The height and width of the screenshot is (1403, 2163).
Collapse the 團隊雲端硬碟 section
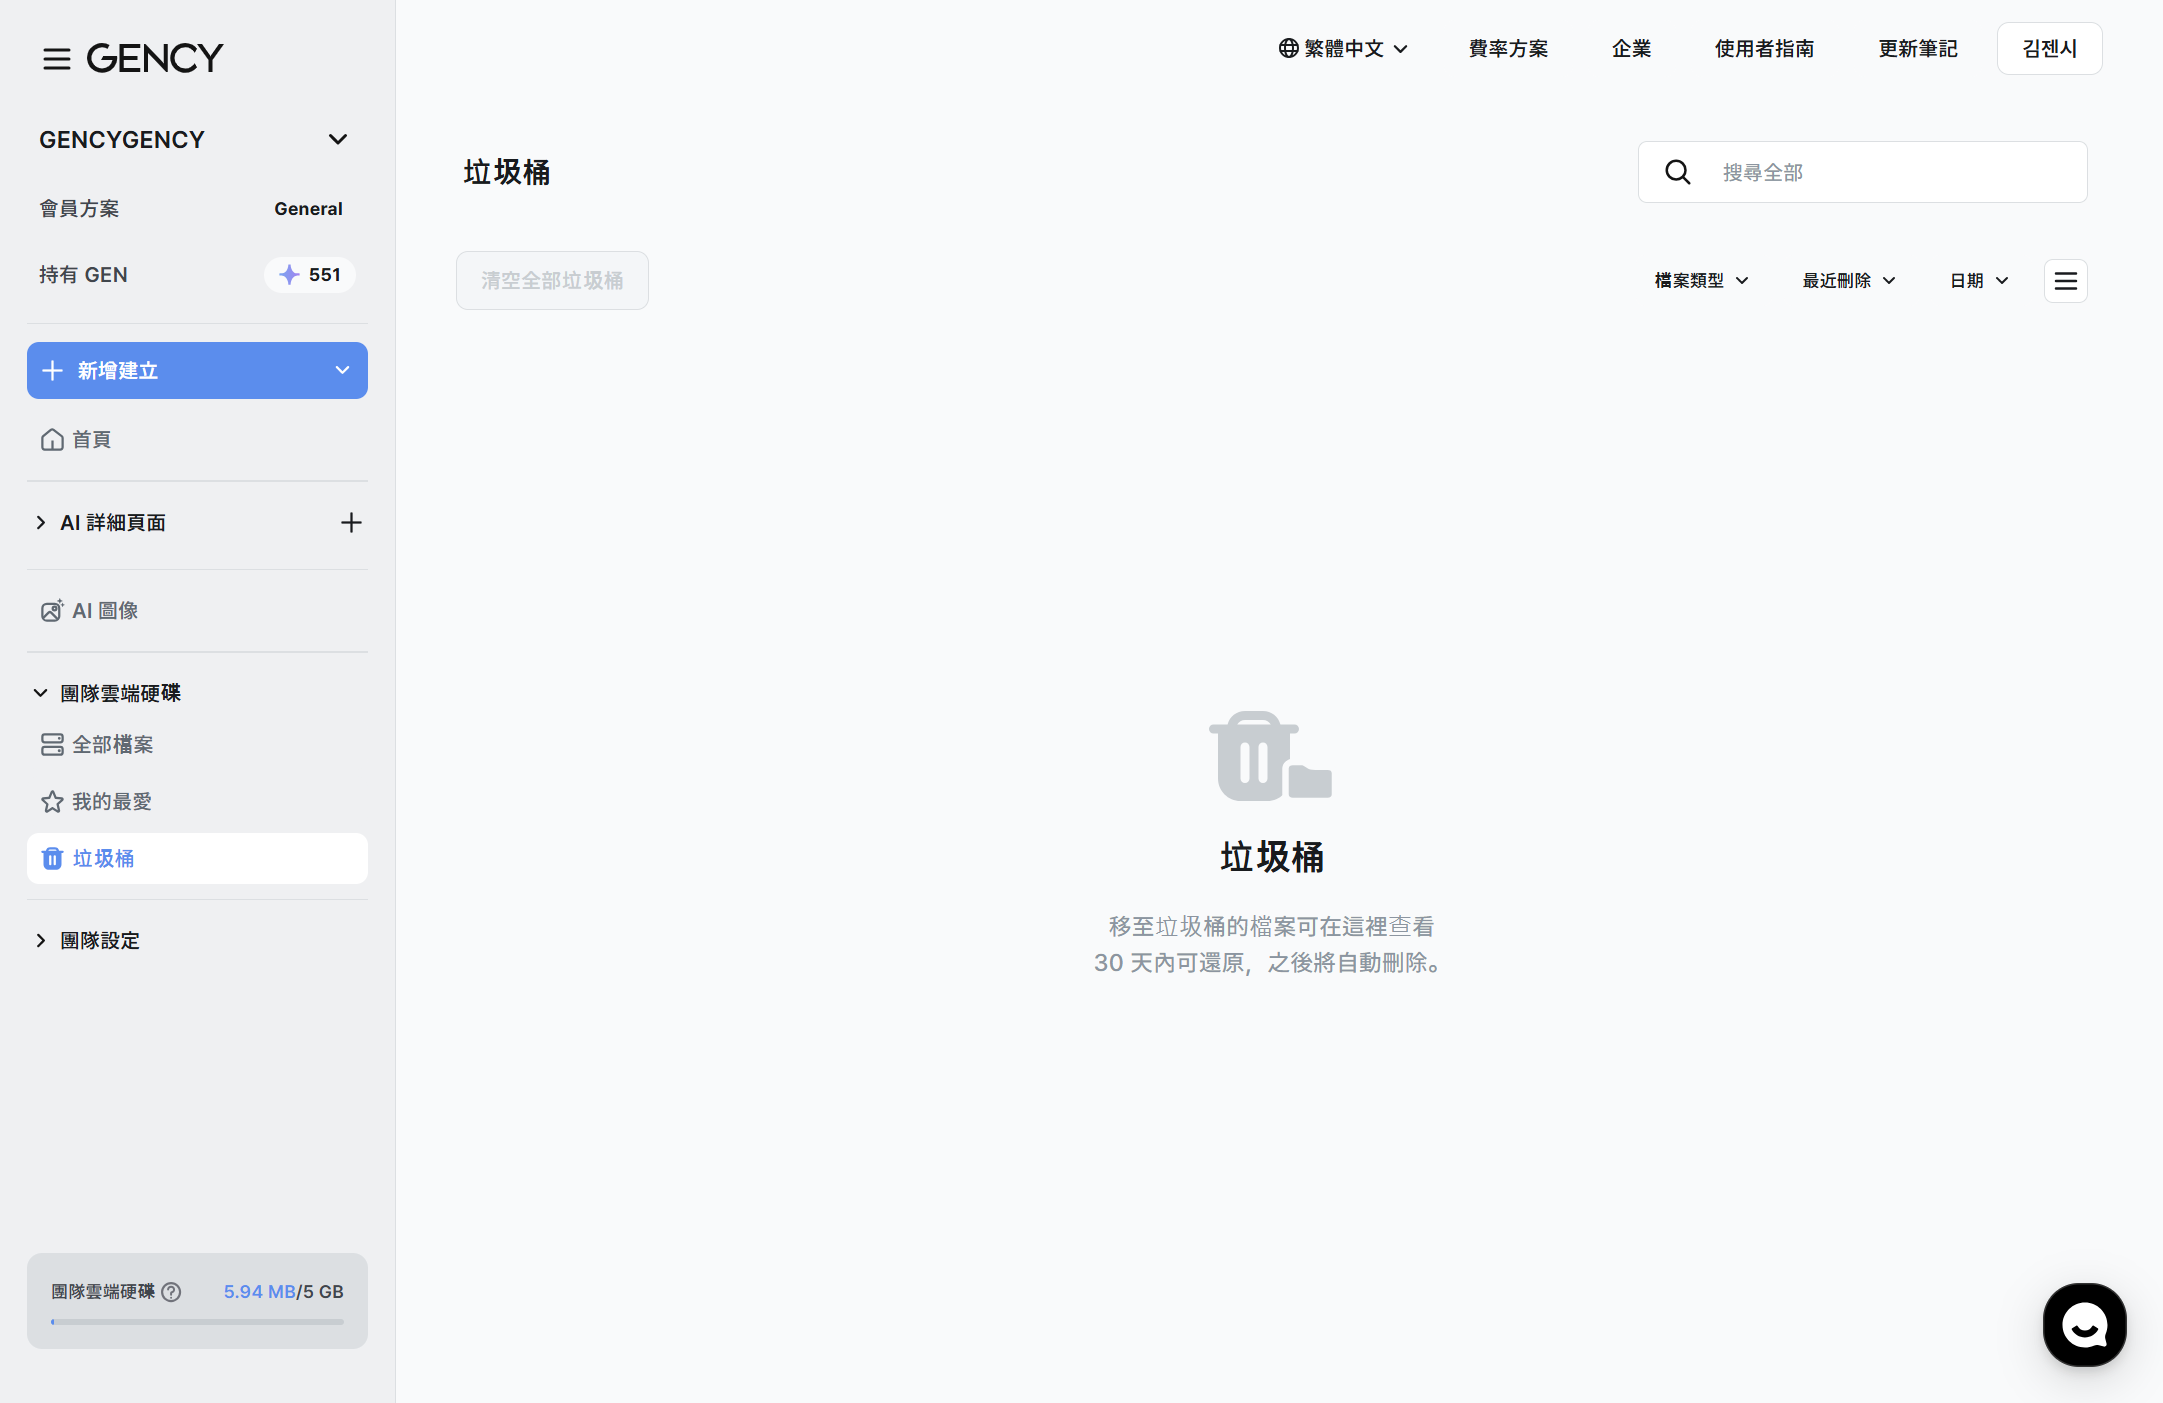click(x=41, y=693)
